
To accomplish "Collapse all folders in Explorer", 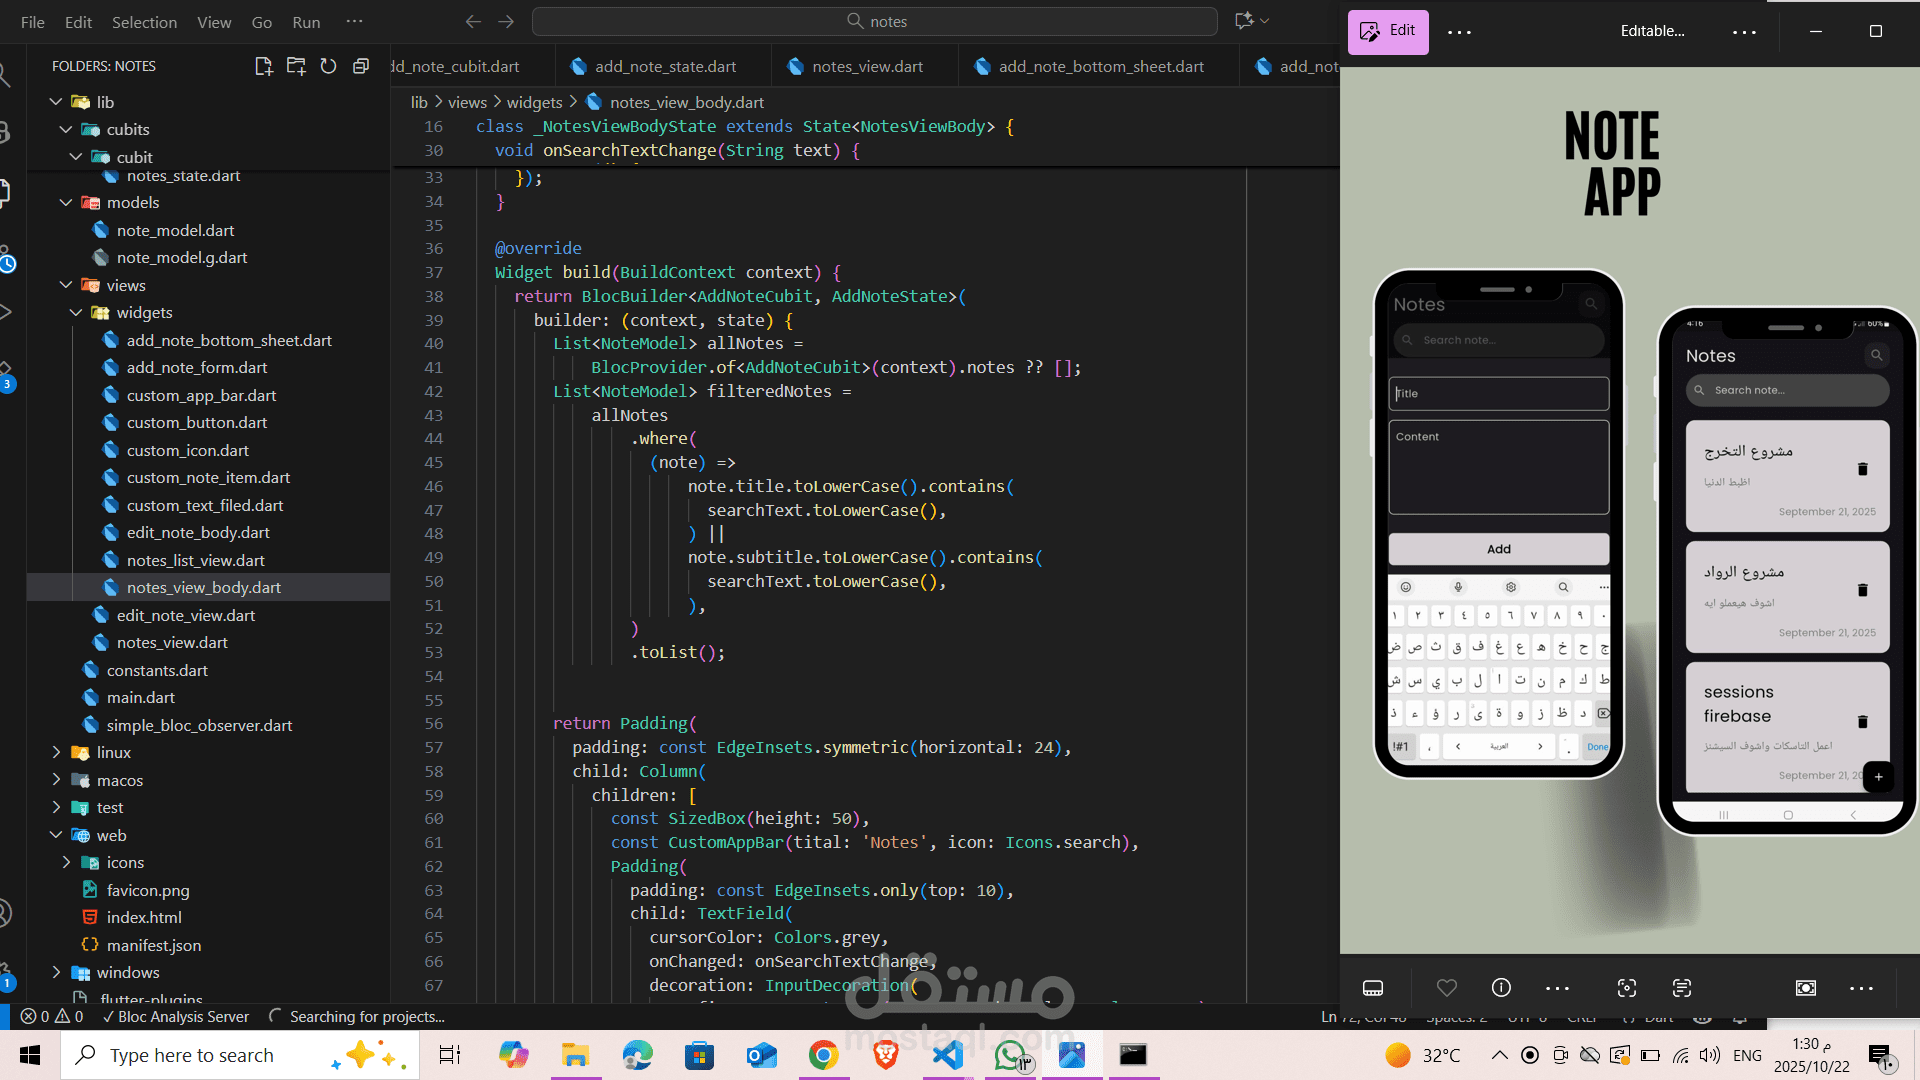I will [x=361, y=66].
